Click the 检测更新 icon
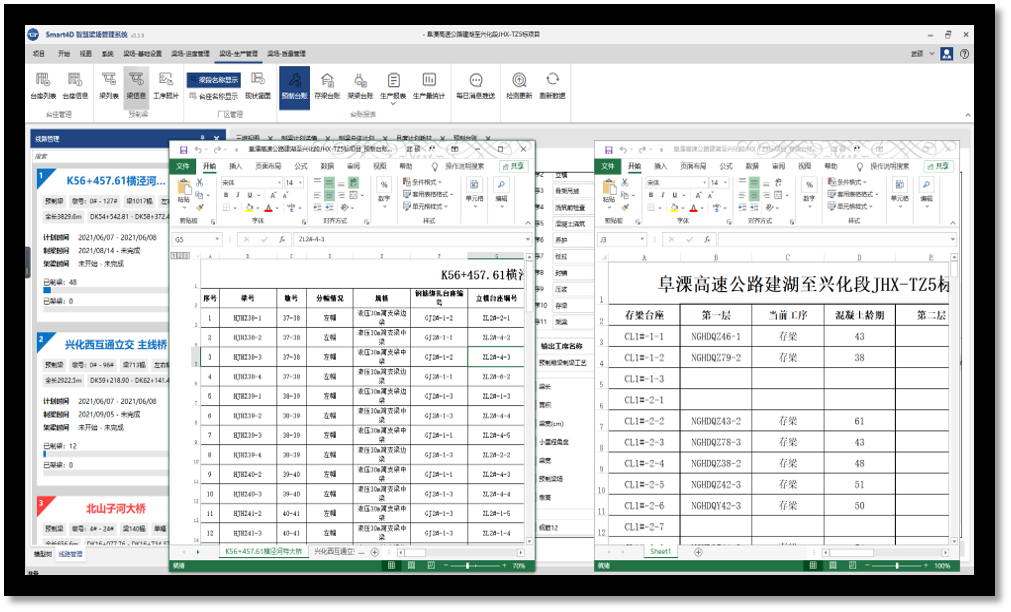The width and height of the screenshot is (1011, 612). coord(519,84)
